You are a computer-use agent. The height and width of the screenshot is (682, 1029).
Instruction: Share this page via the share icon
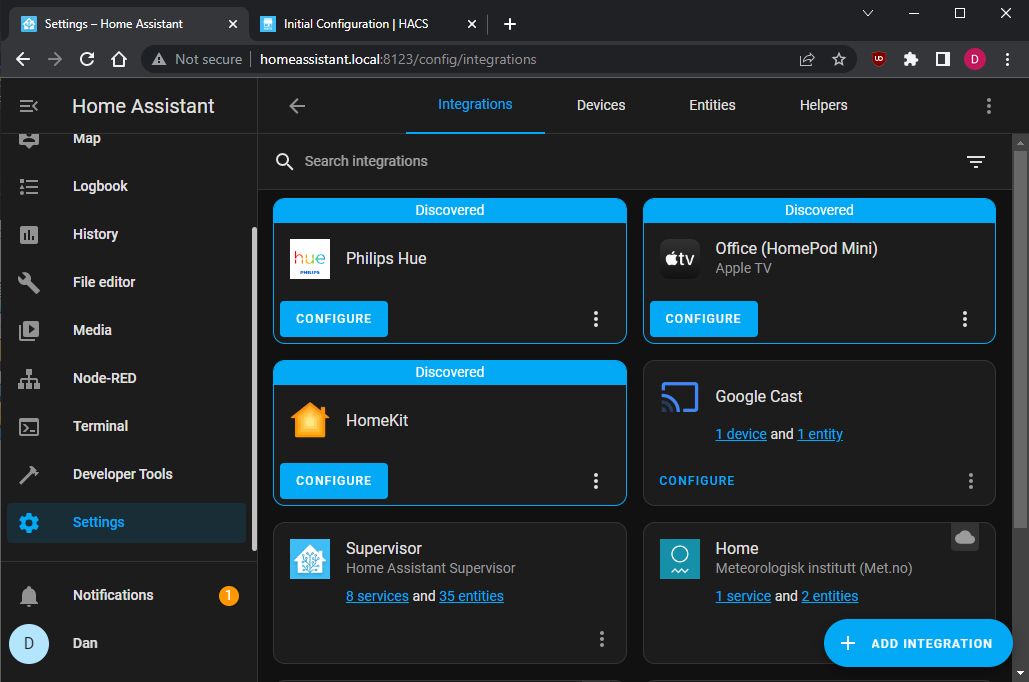point(807,60)
